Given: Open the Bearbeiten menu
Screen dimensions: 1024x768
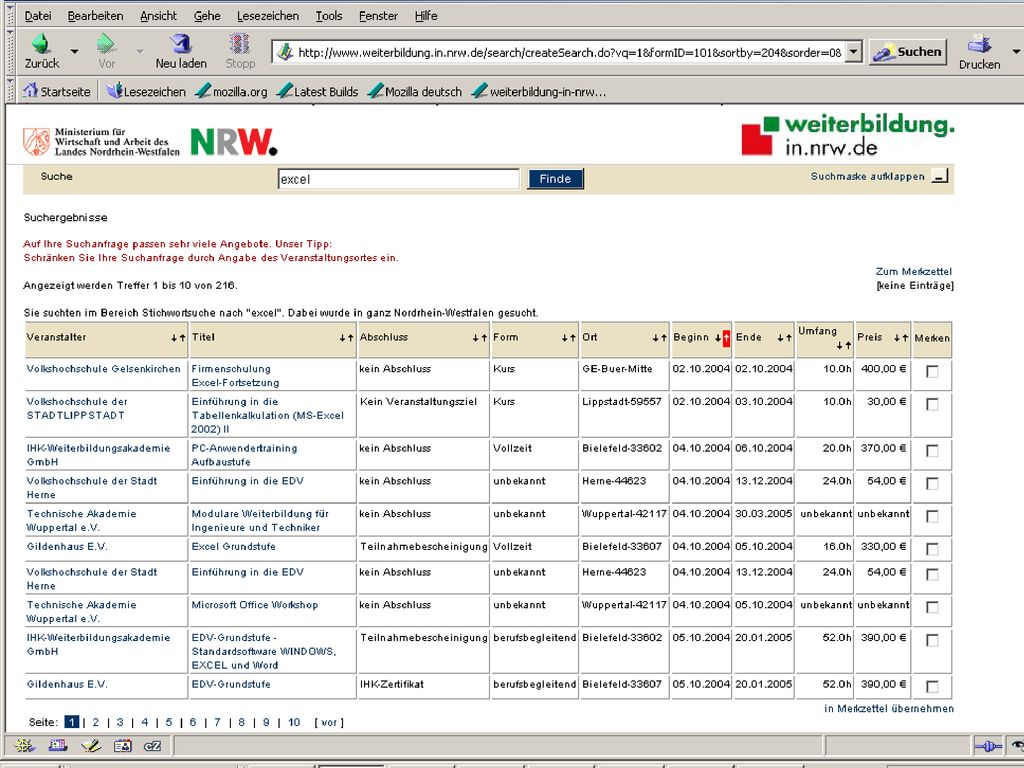Looking at the screenshot, I should tap(95, 16).
